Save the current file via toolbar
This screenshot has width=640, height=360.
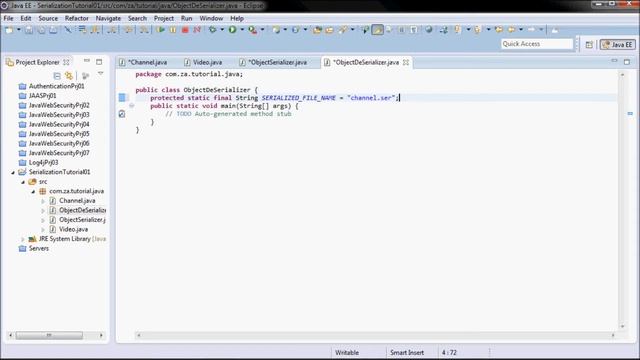pyautogui.click(x=29, y=30)
